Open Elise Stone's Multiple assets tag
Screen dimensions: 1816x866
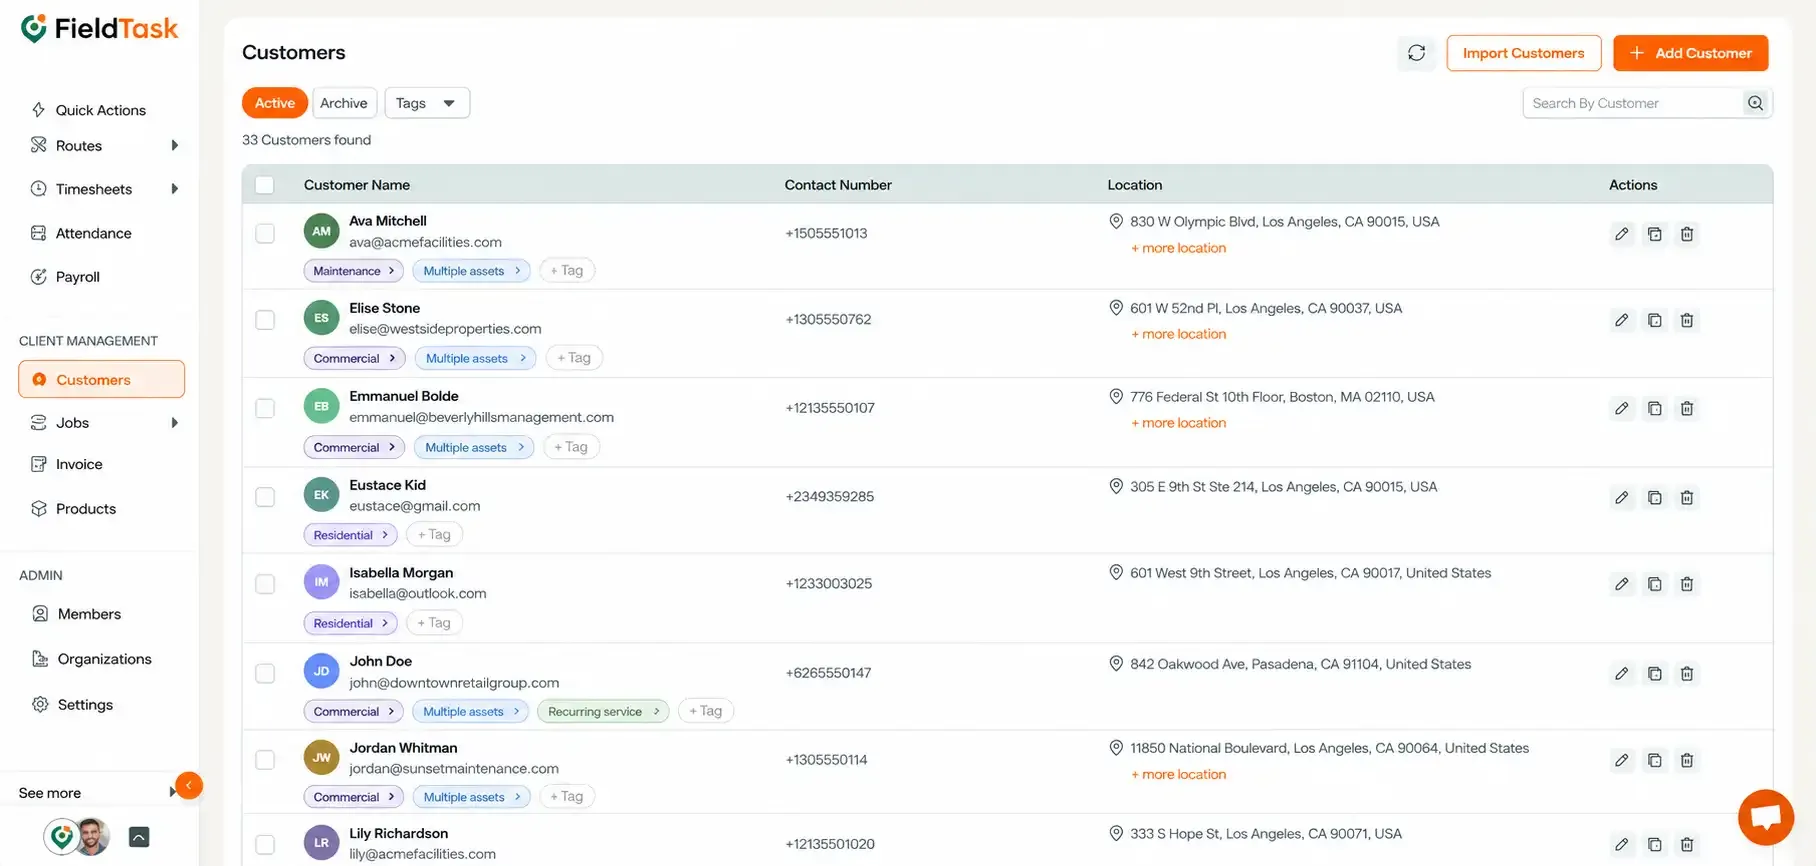476,358
